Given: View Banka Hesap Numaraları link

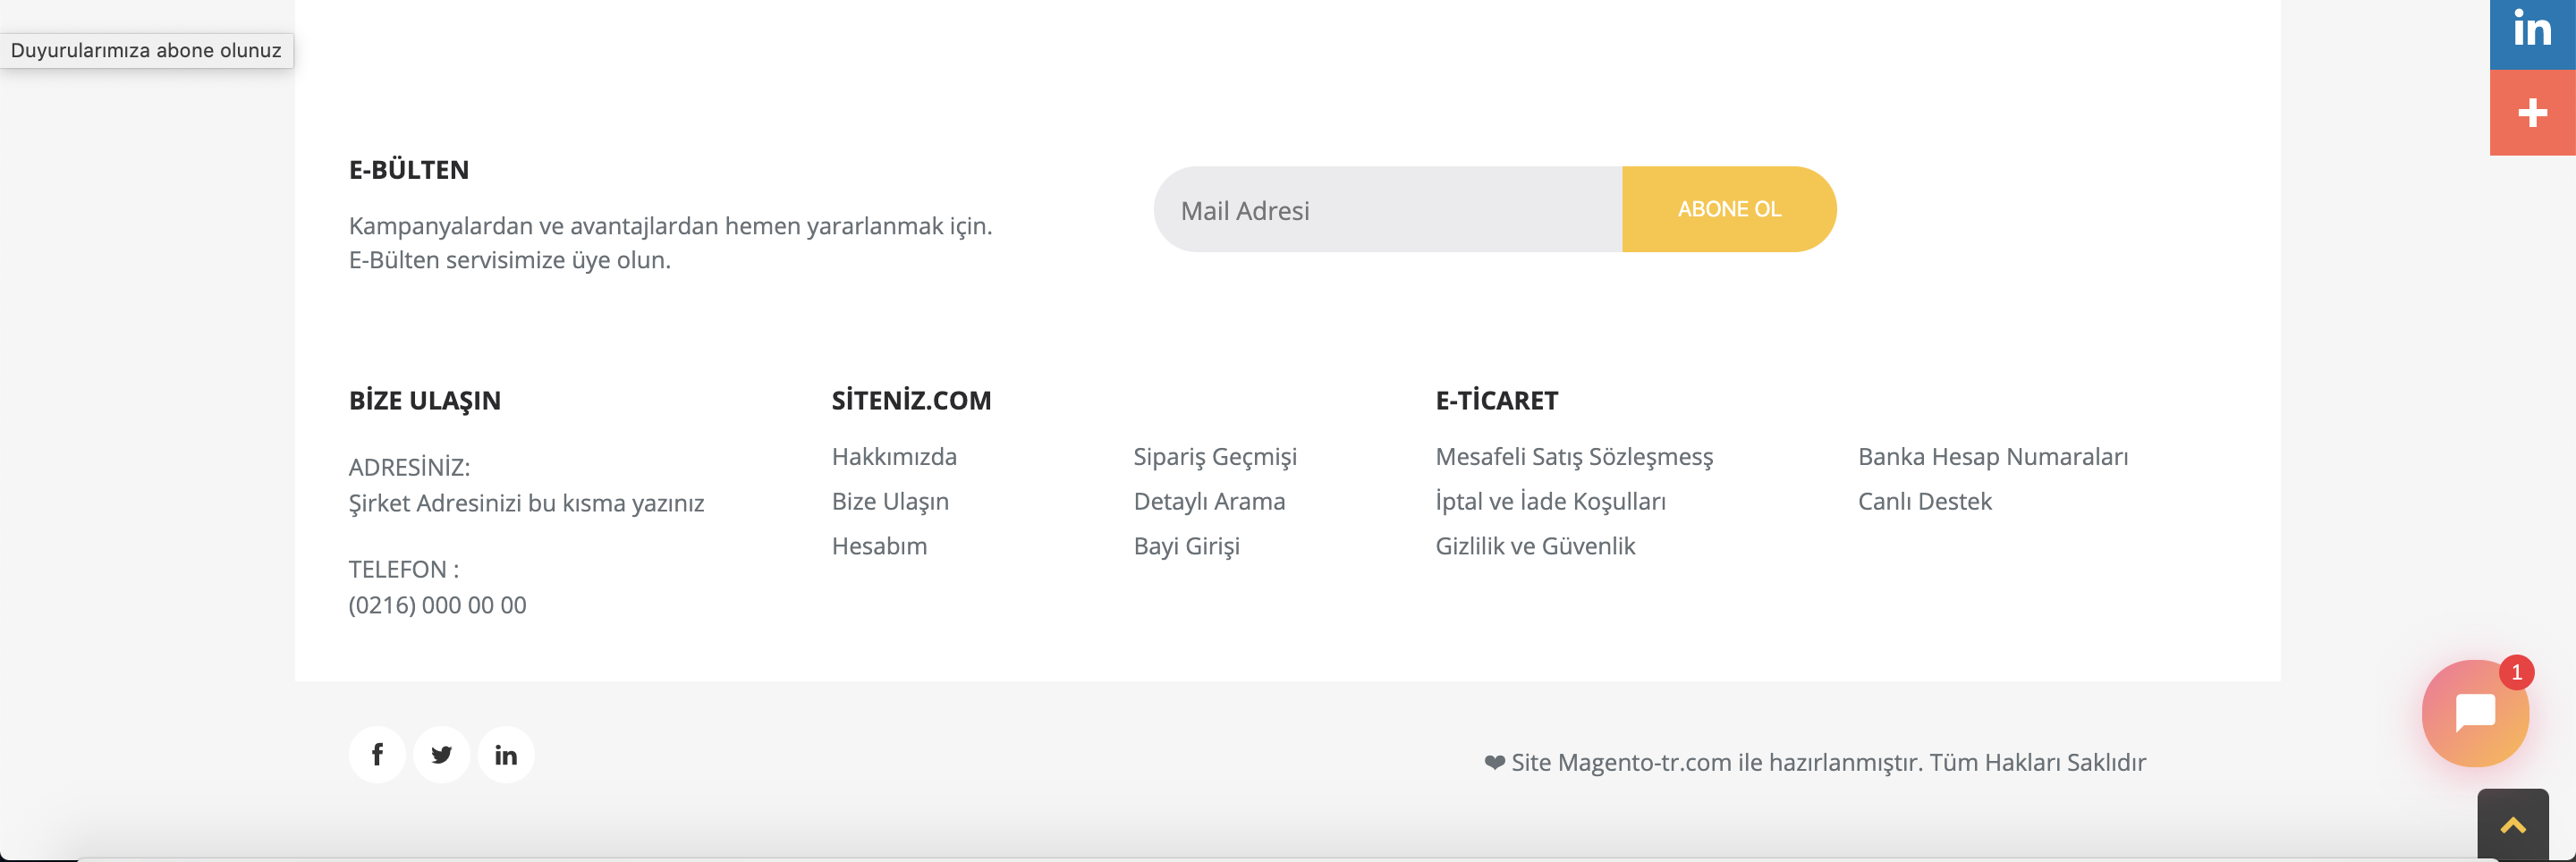Looking at the screenshot, I should 1993,457.
